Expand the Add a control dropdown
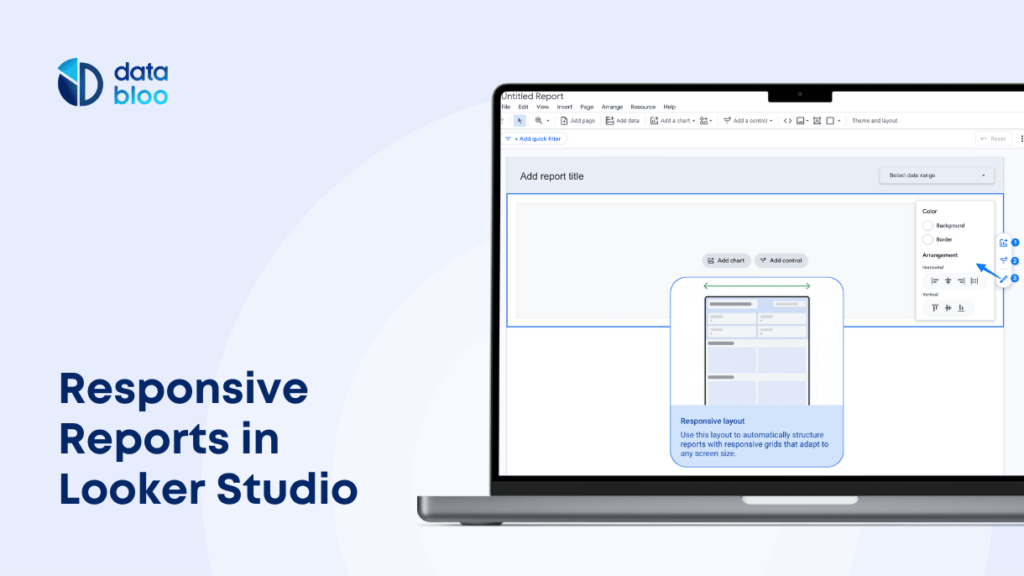The image size is (1024, 576). 748,120
